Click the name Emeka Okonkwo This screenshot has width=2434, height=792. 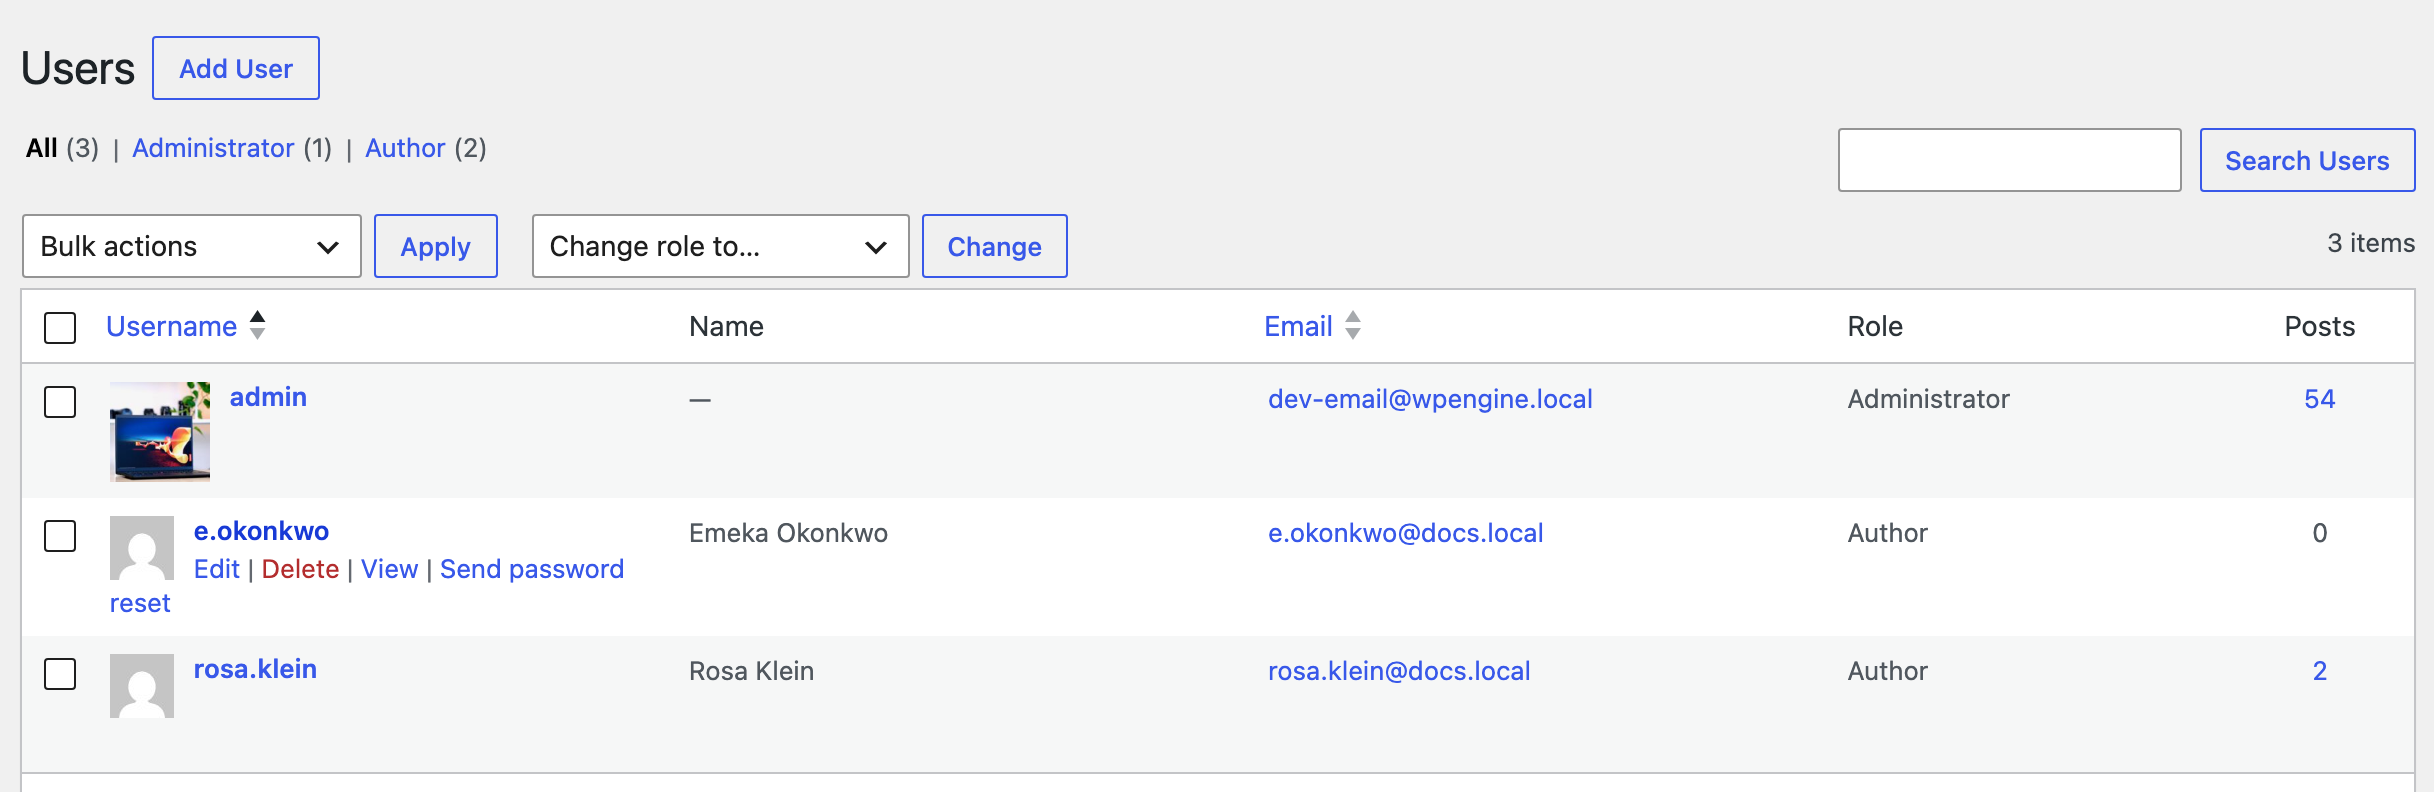click(788, 533)
